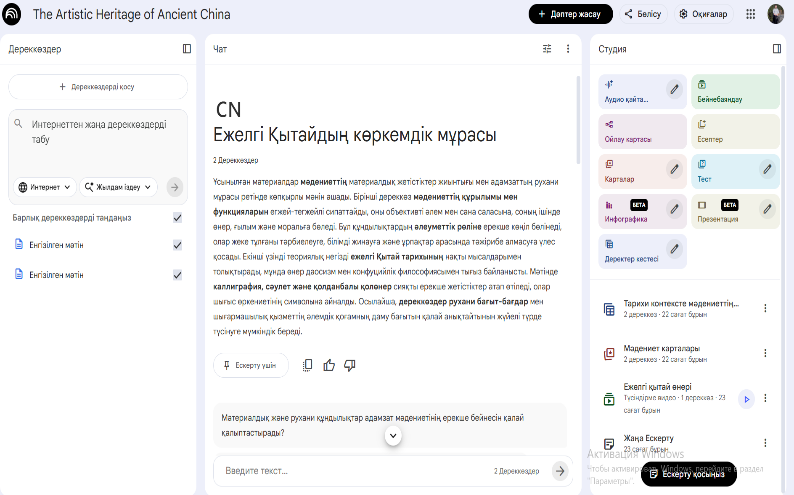The image size is (794, 495).
Task: Click the Бөлісу share button
Action: tap(643, 14)
